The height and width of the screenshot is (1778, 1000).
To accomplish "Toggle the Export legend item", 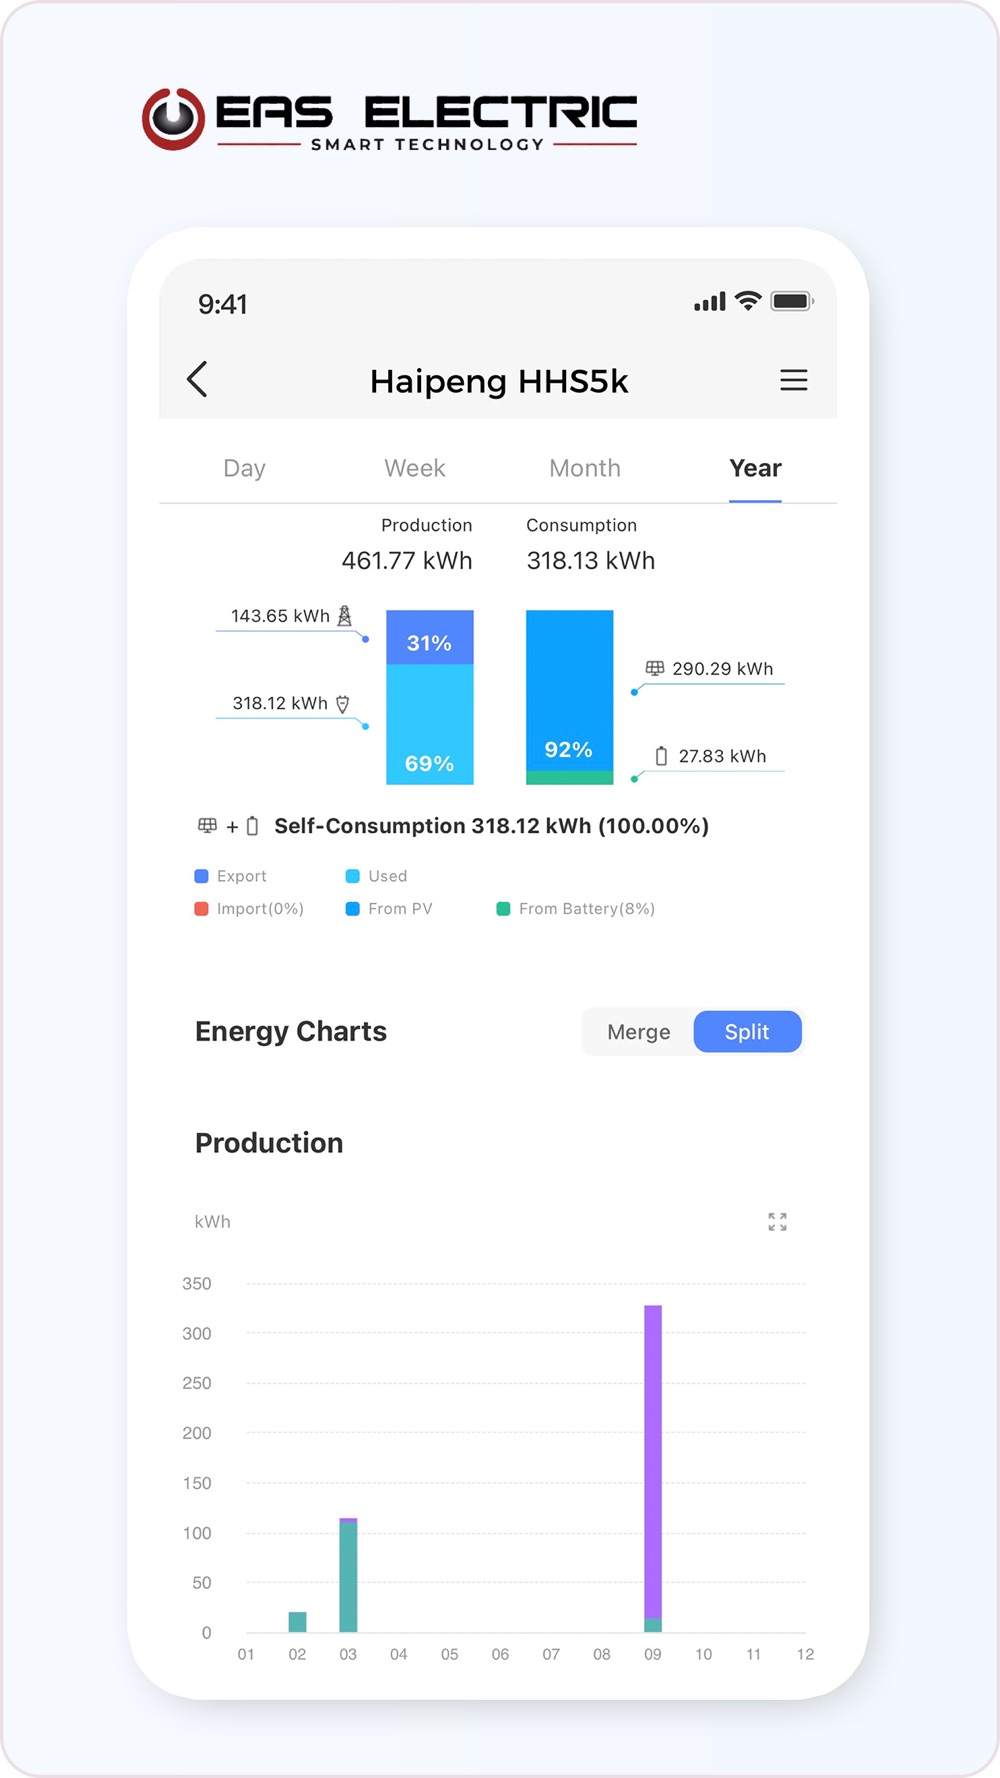I will (x=231, y=876).
